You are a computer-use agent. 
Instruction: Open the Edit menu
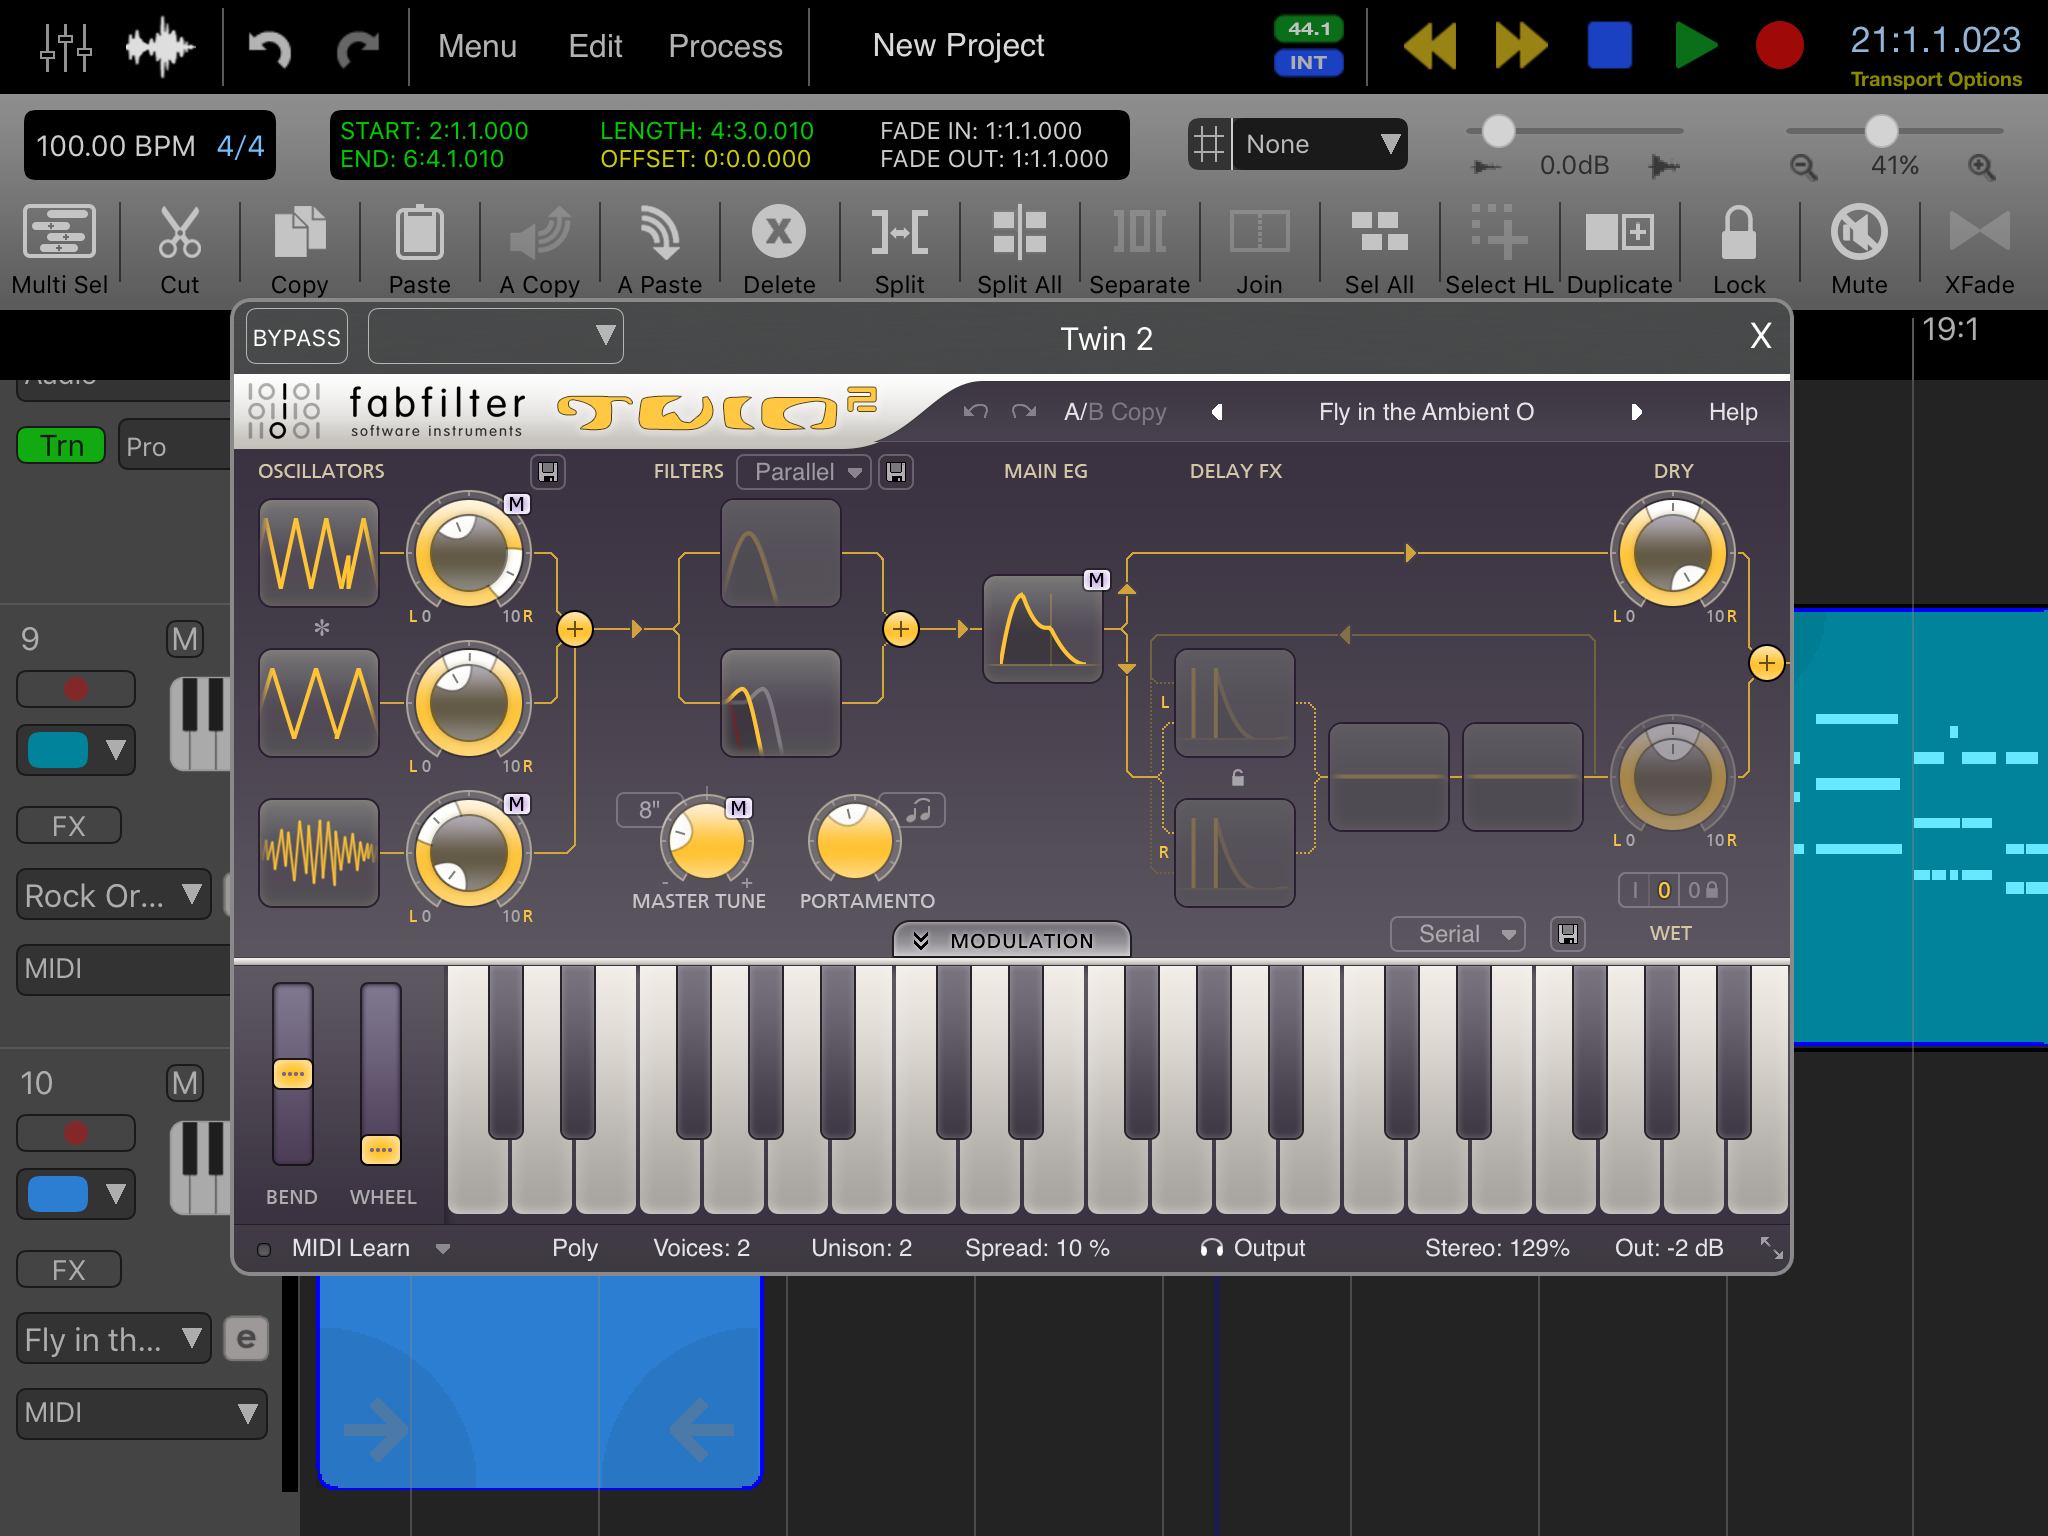pyautogui.click(x=595, y=46)
